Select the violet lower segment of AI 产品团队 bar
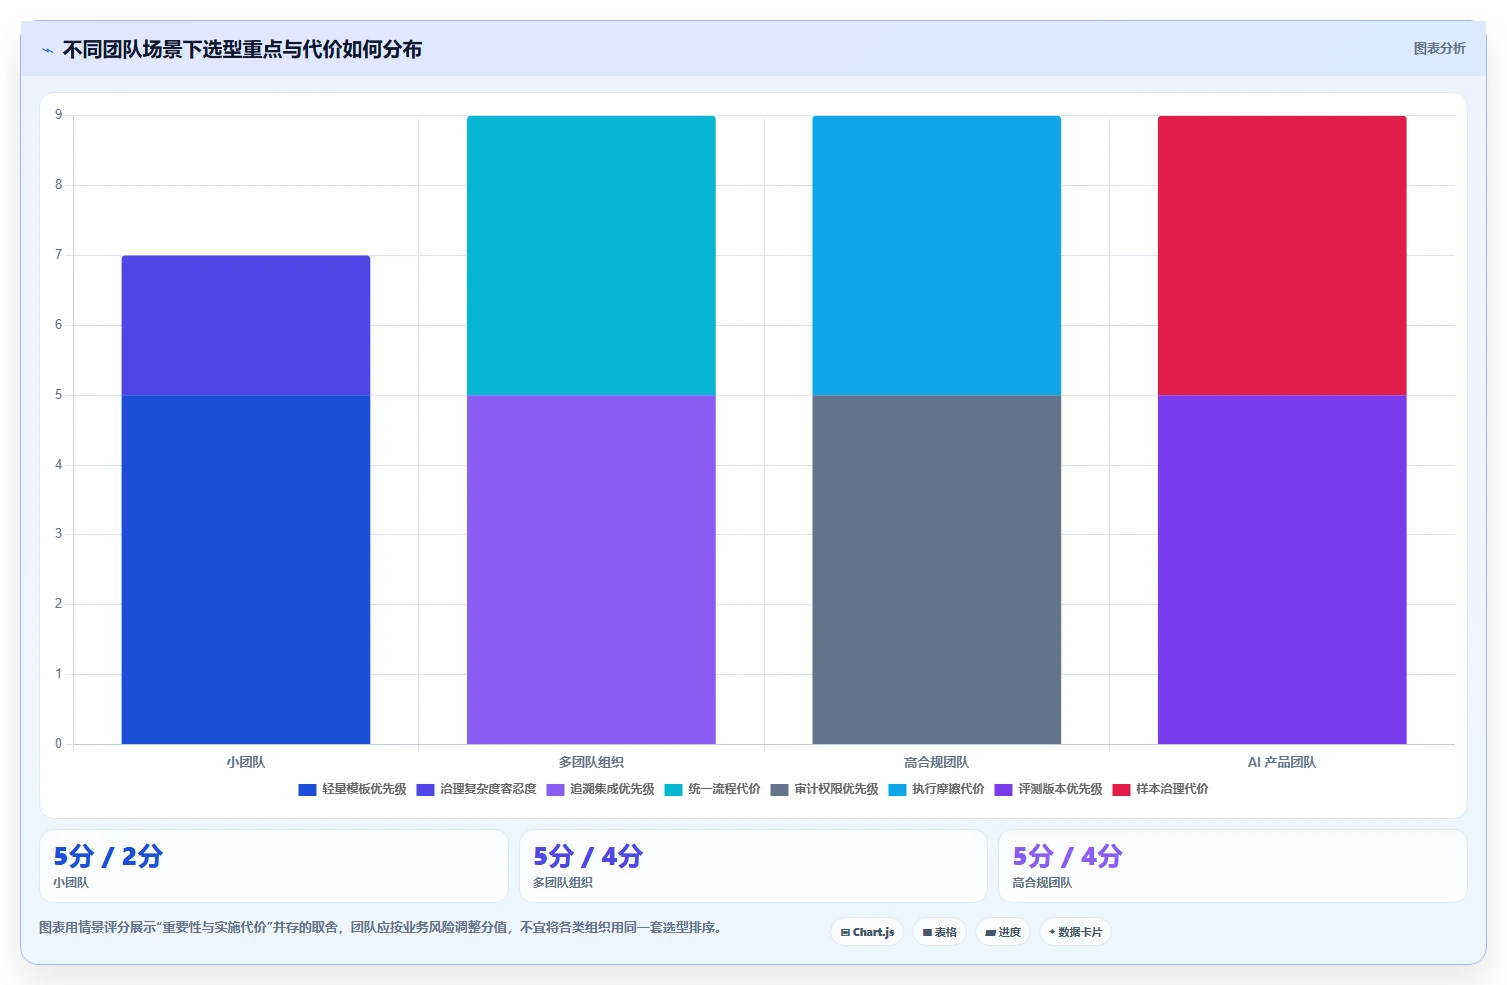This screenshot has width=1507, height=985. pos(1282,569)
